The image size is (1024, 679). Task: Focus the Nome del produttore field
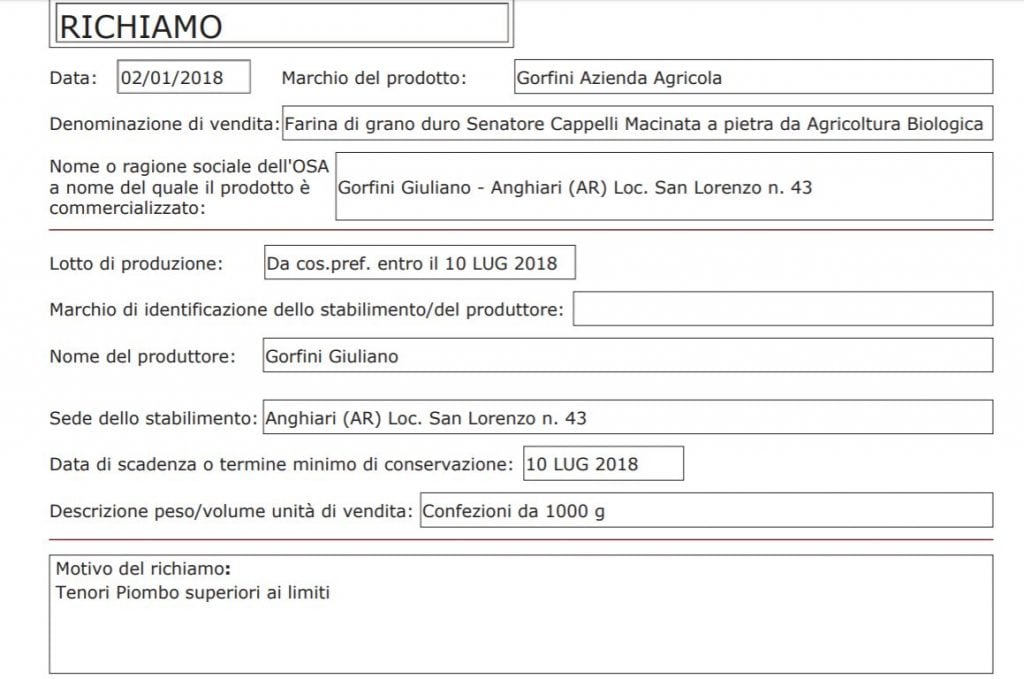click(628, 355)
